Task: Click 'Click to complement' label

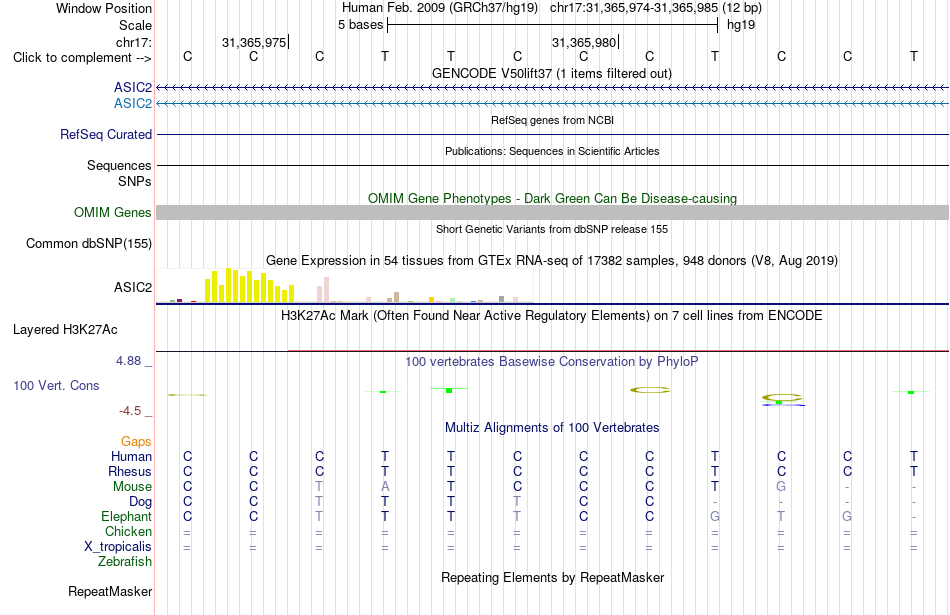Action: [82, 58]
